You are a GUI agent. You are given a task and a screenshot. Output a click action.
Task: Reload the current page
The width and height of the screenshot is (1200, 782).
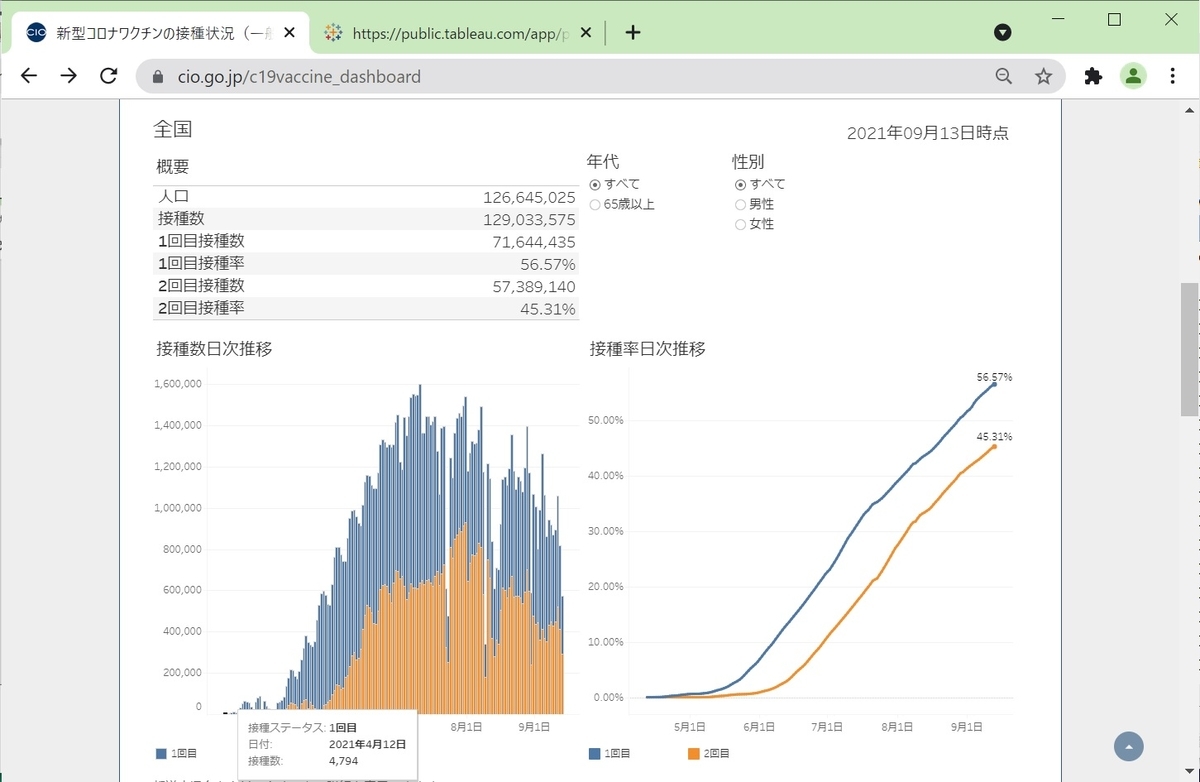[108, 76]
